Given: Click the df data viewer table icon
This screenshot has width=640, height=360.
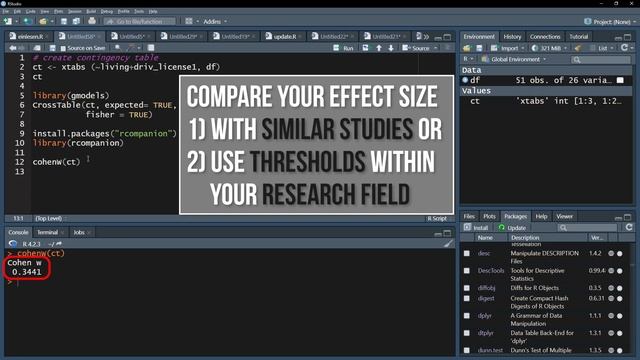Looking at the screenshot, I should pos(620,80).
